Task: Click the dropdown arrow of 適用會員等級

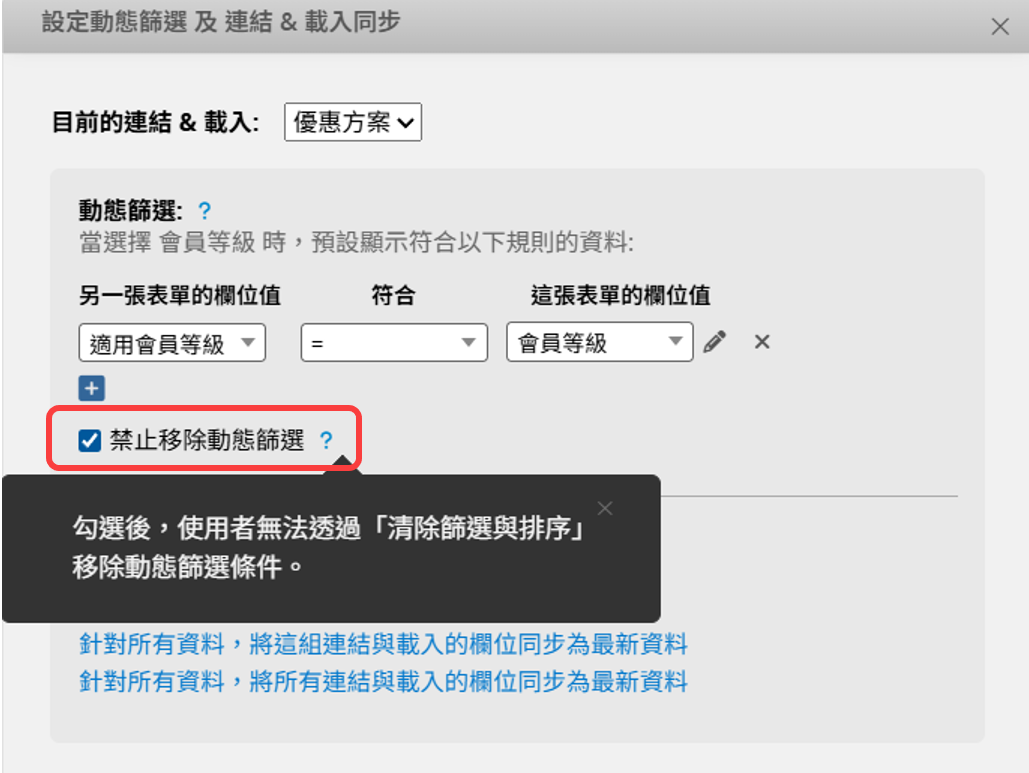Action: [248, 342]
